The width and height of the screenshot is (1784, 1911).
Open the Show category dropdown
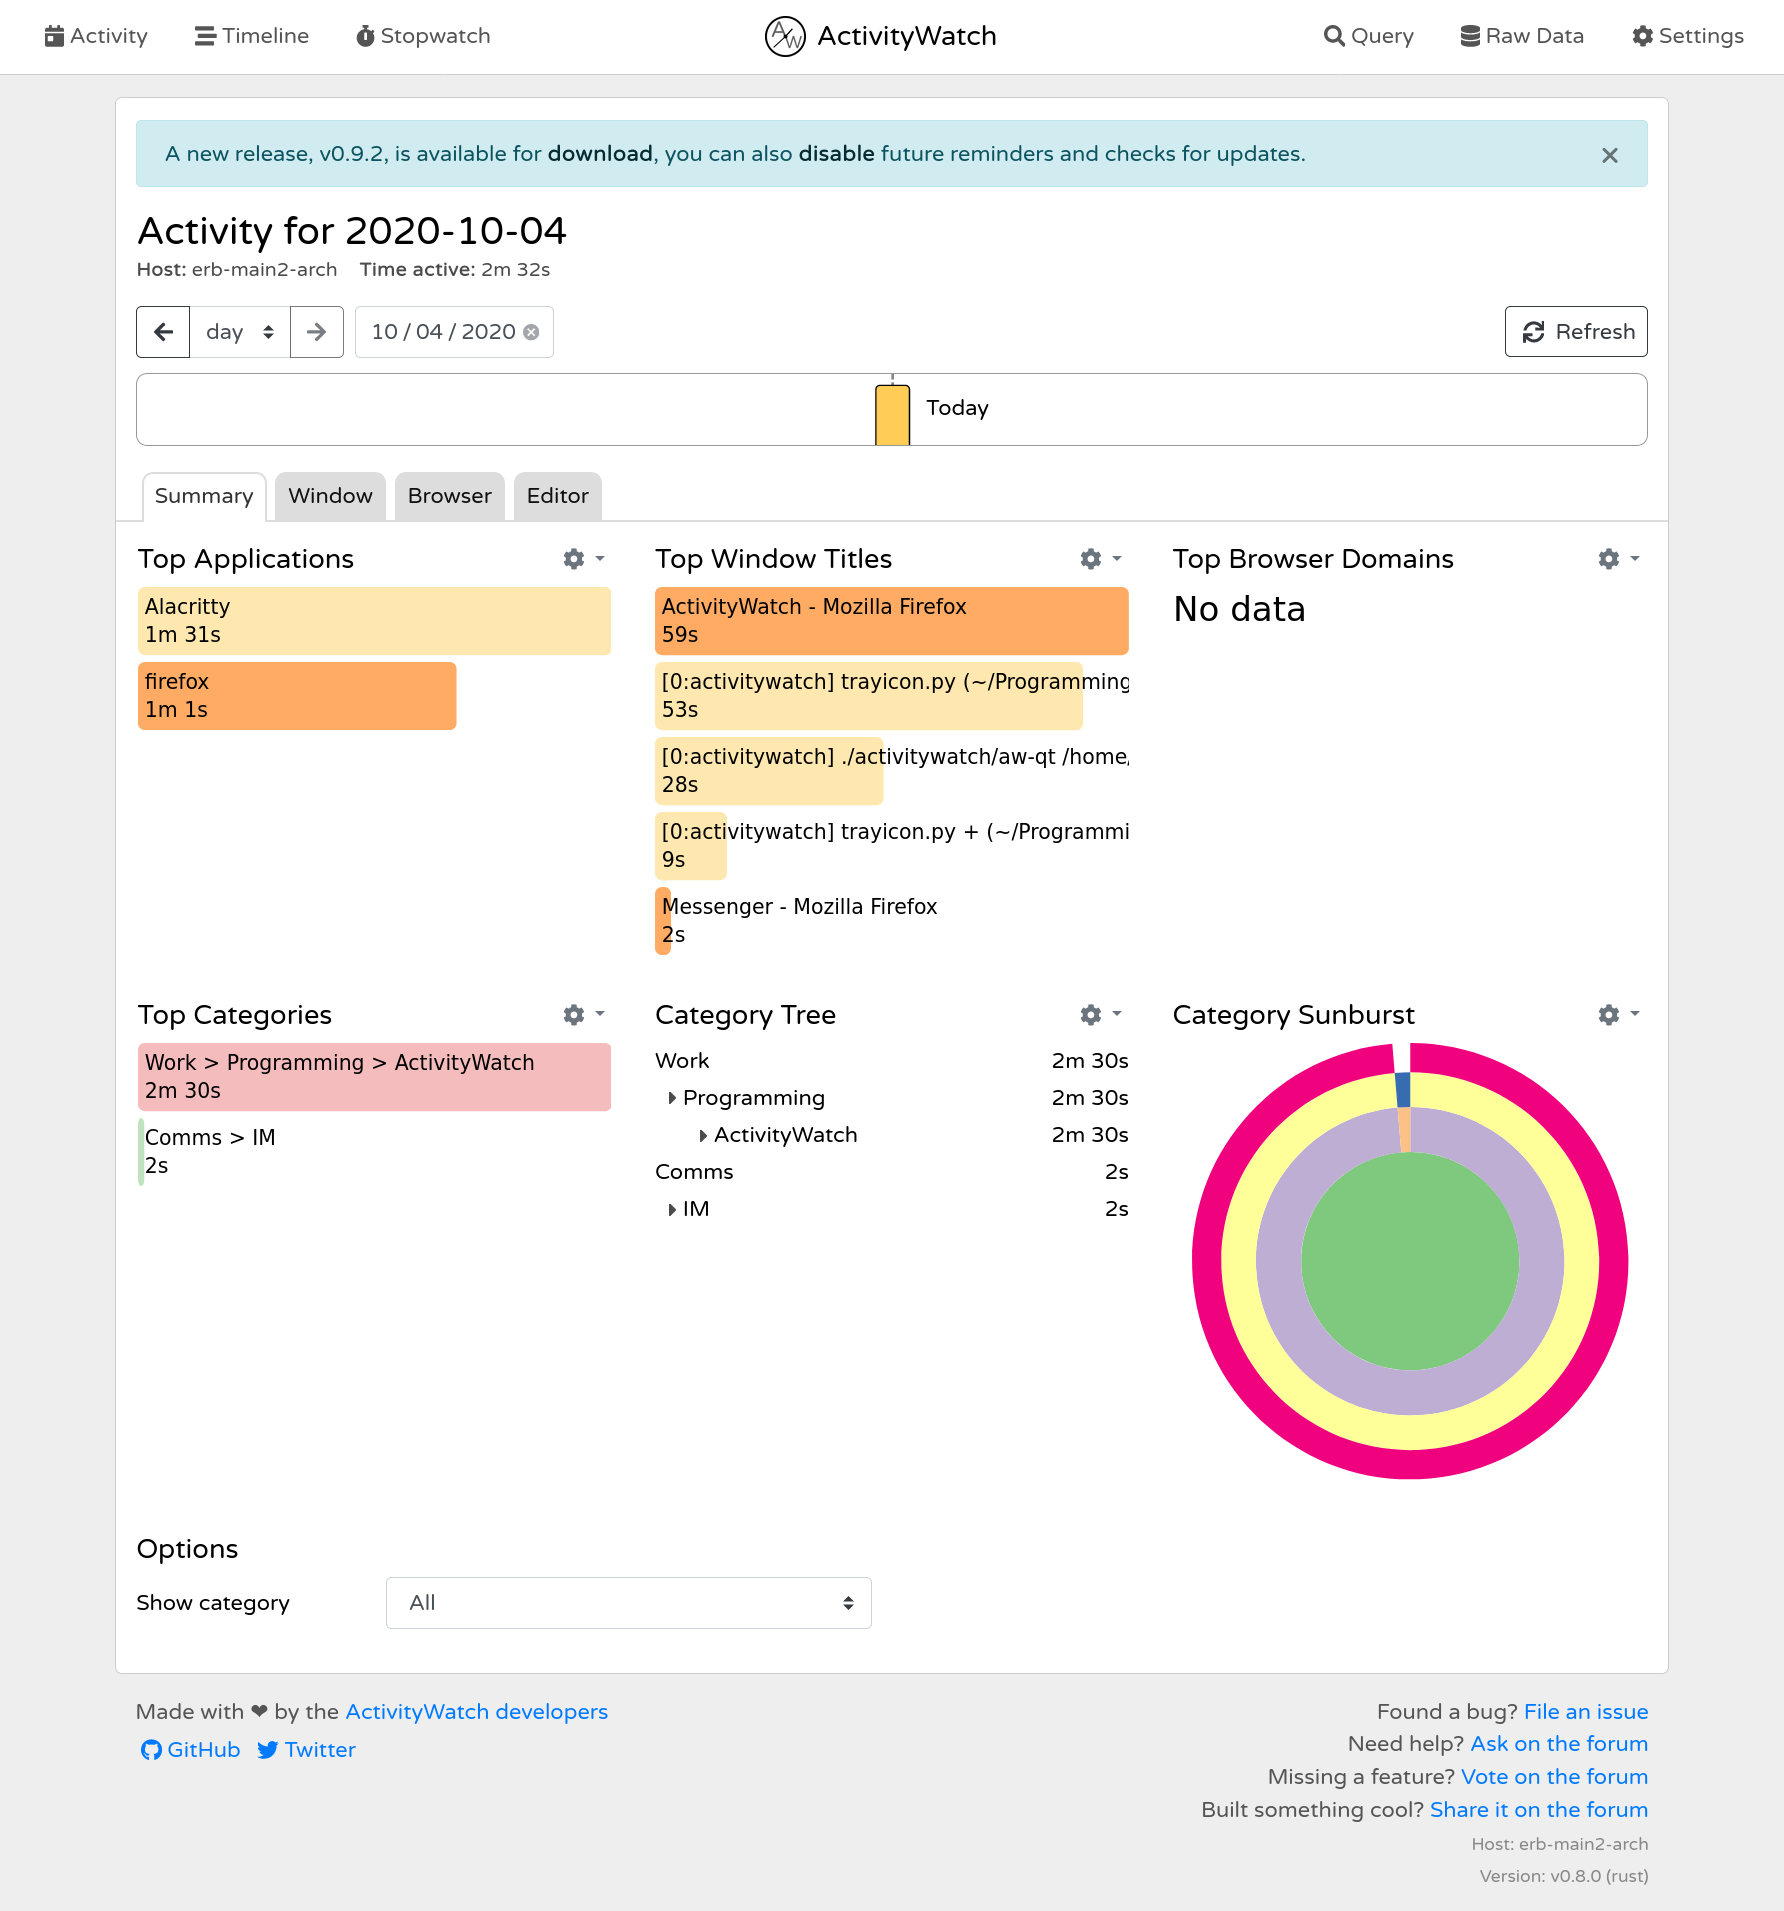click(628, 1602)
